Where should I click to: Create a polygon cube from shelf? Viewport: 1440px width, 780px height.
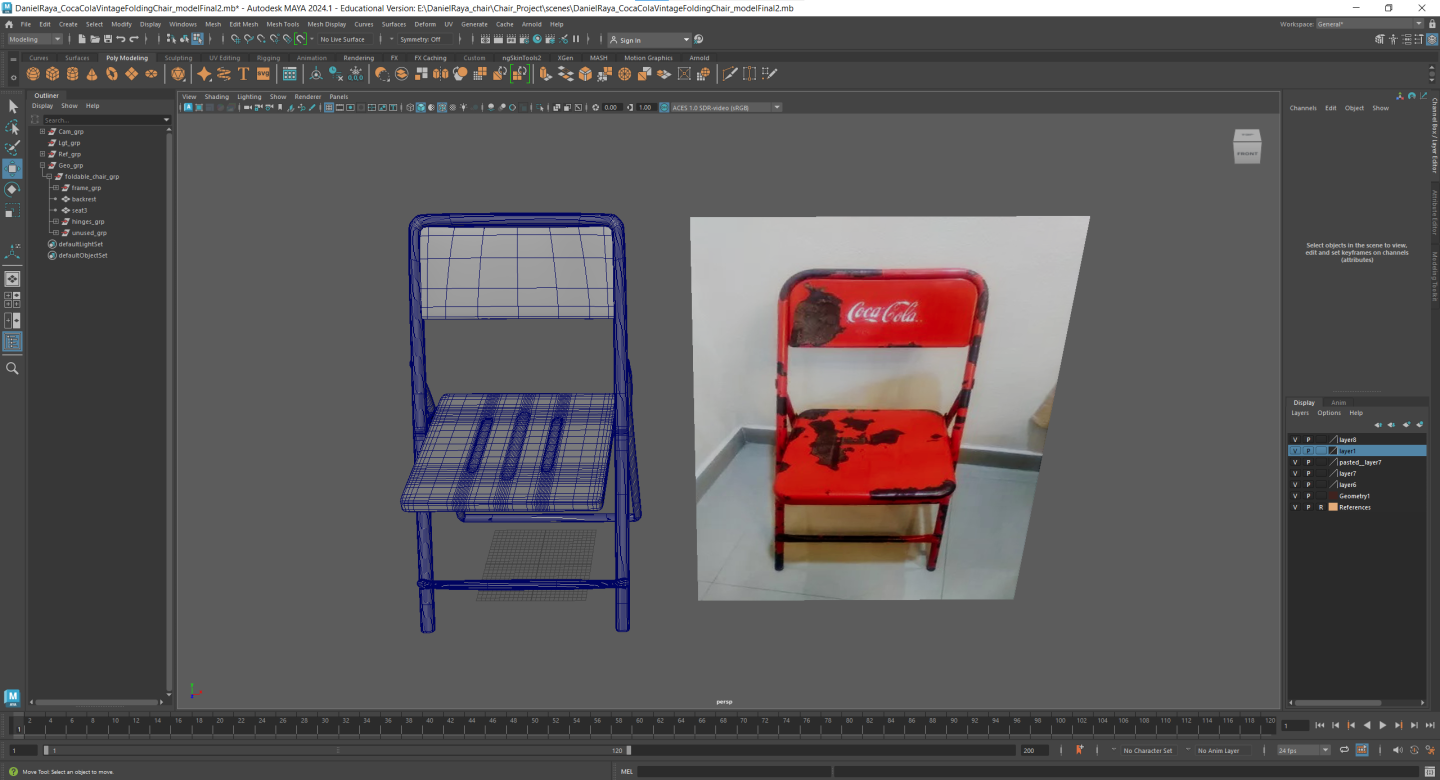[53, 74]
